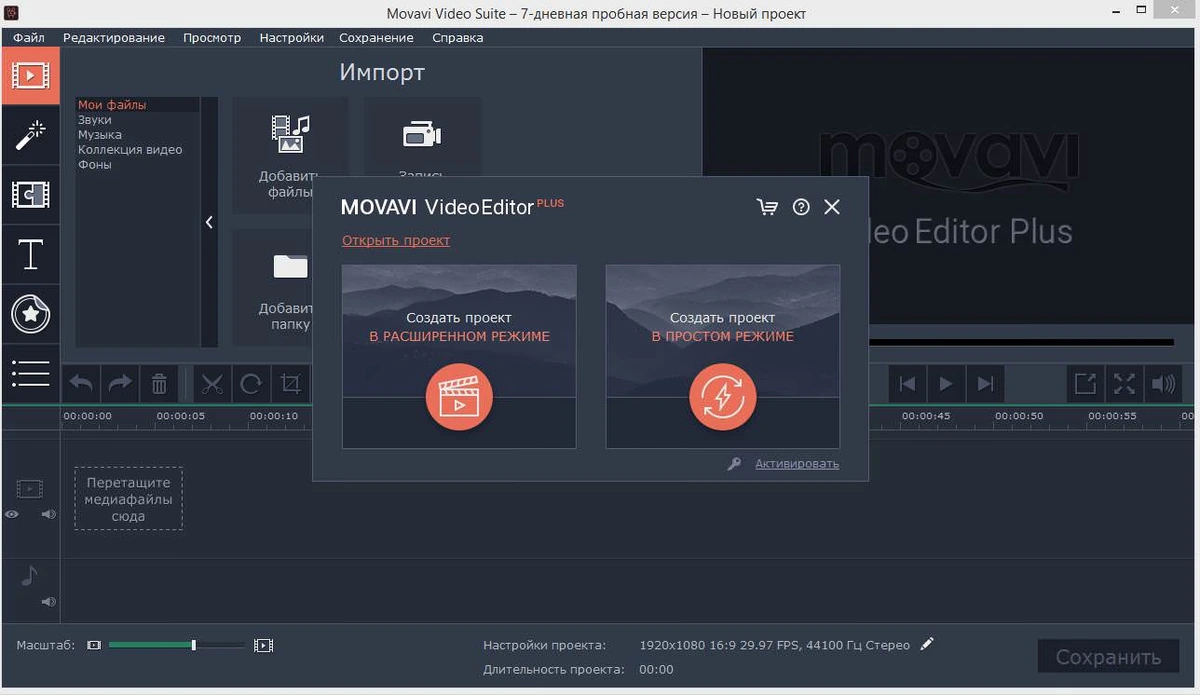
Task: Click the zoom out timeline icon
Action: [x=94, y=645]
